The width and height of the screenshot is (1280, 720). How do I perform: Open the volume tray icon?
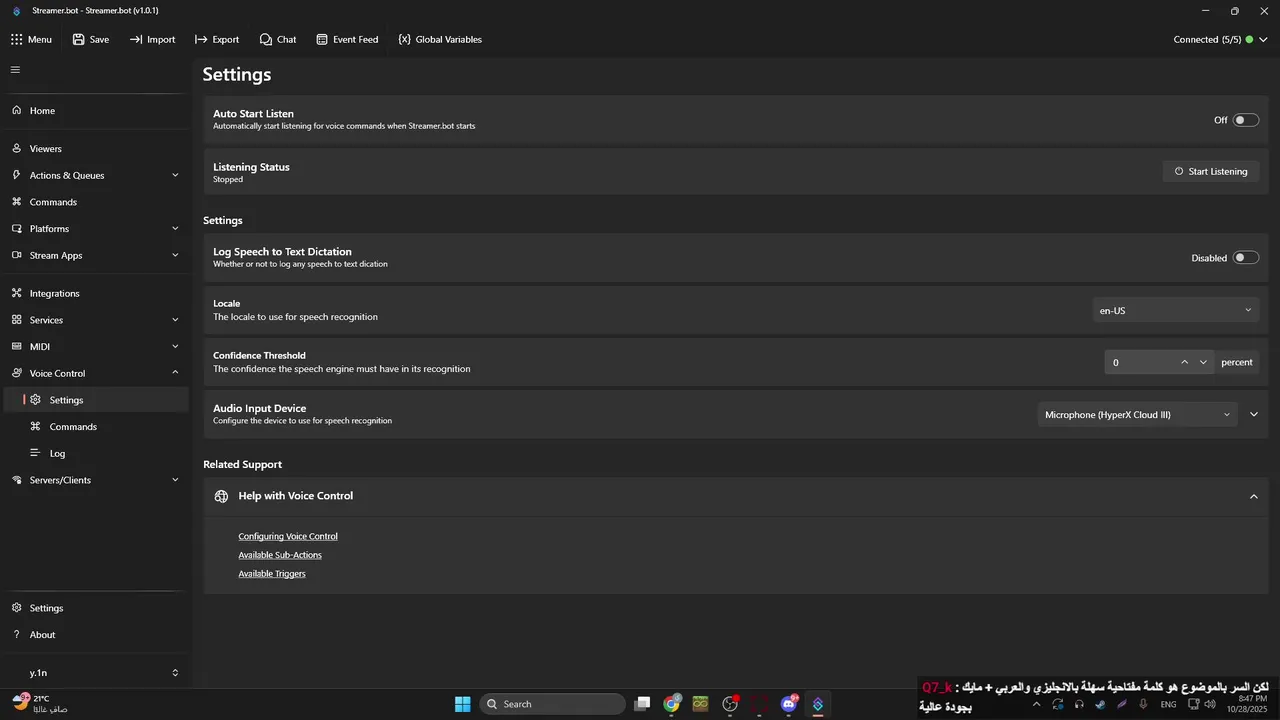1211,704
